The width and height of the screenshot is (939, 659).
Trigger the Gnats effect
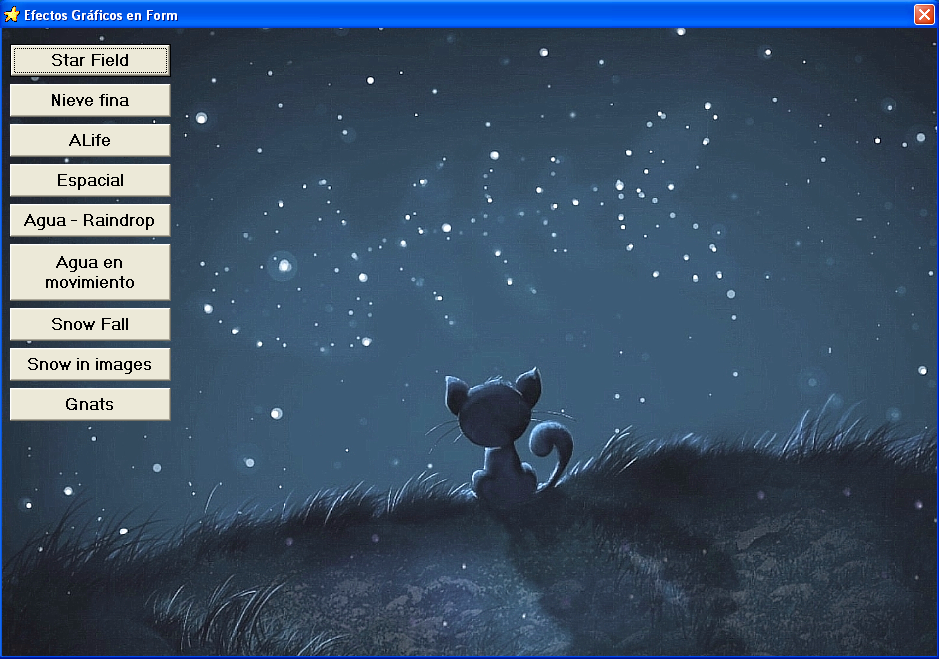click(x=90, y=404)
